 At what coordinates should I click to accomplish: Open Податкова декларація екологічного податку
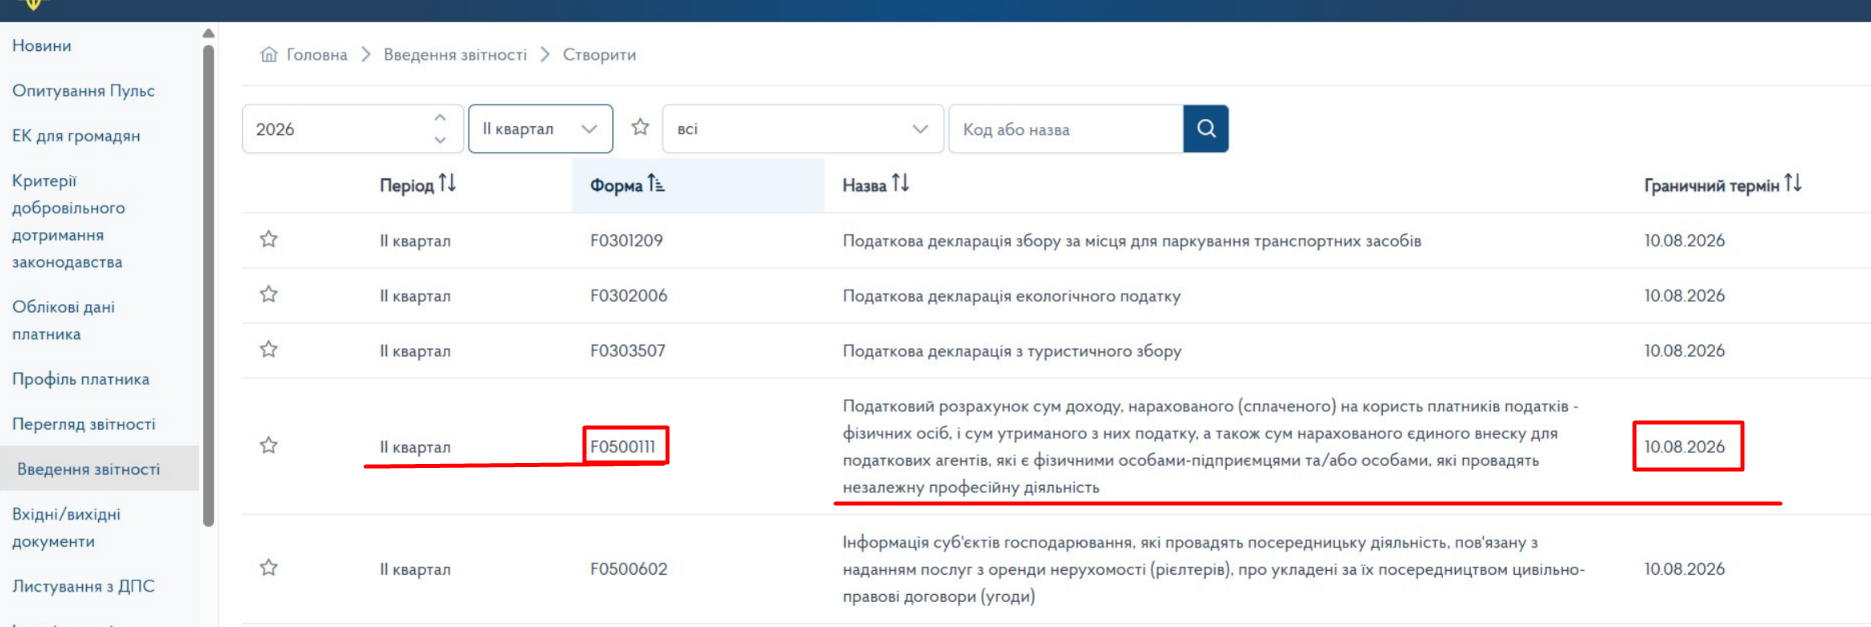tap(1011, 296)
